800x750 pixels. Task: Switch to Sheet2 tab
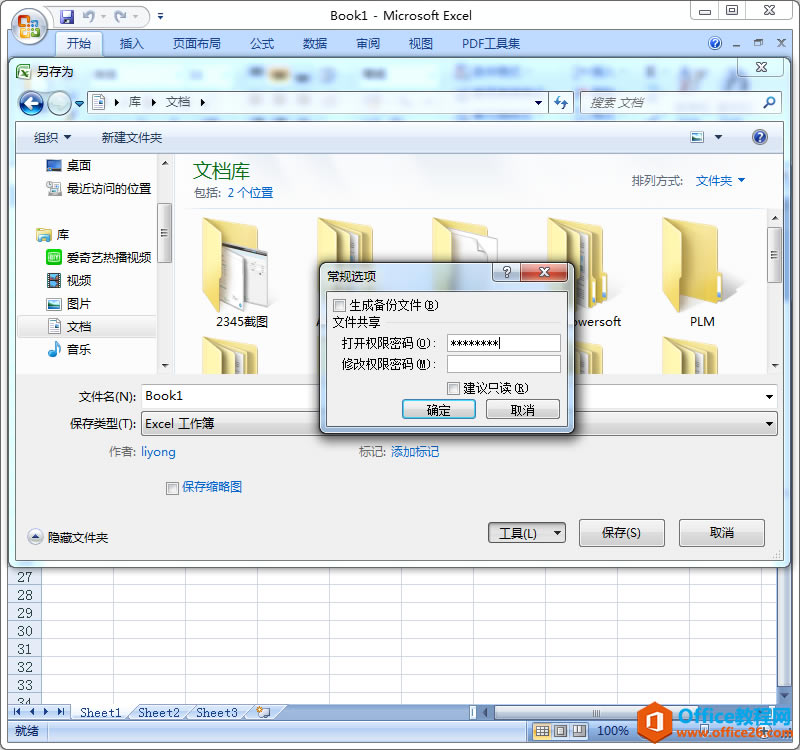click(159, 712)
